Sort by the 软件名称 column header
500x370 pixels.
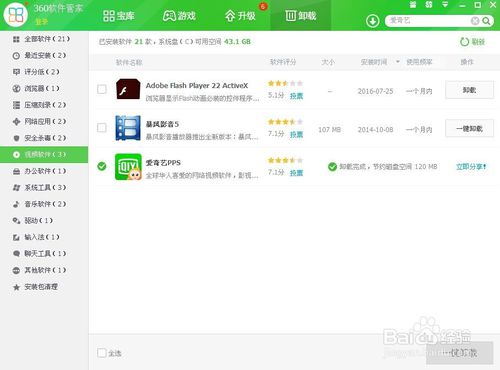[x=129, y=62]
